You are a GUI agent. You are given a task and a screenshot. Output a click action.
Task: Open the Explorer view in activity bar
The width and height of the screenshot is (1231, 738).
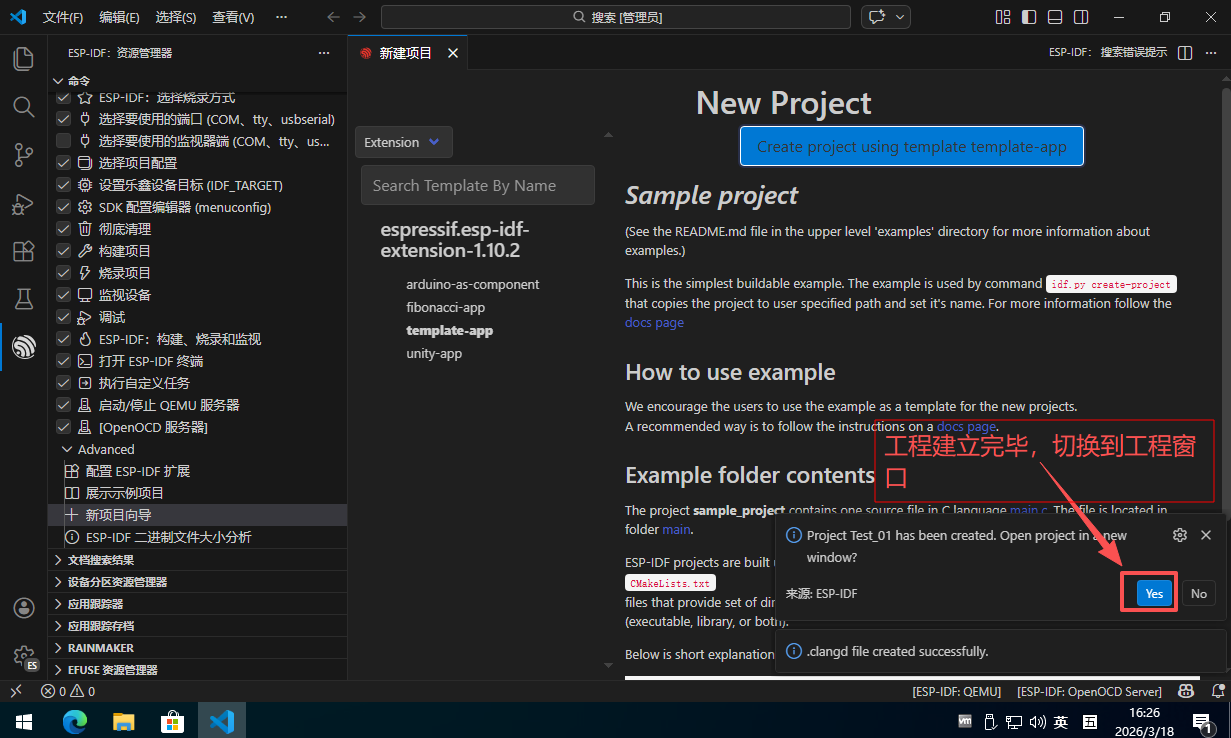coord(23,59)
